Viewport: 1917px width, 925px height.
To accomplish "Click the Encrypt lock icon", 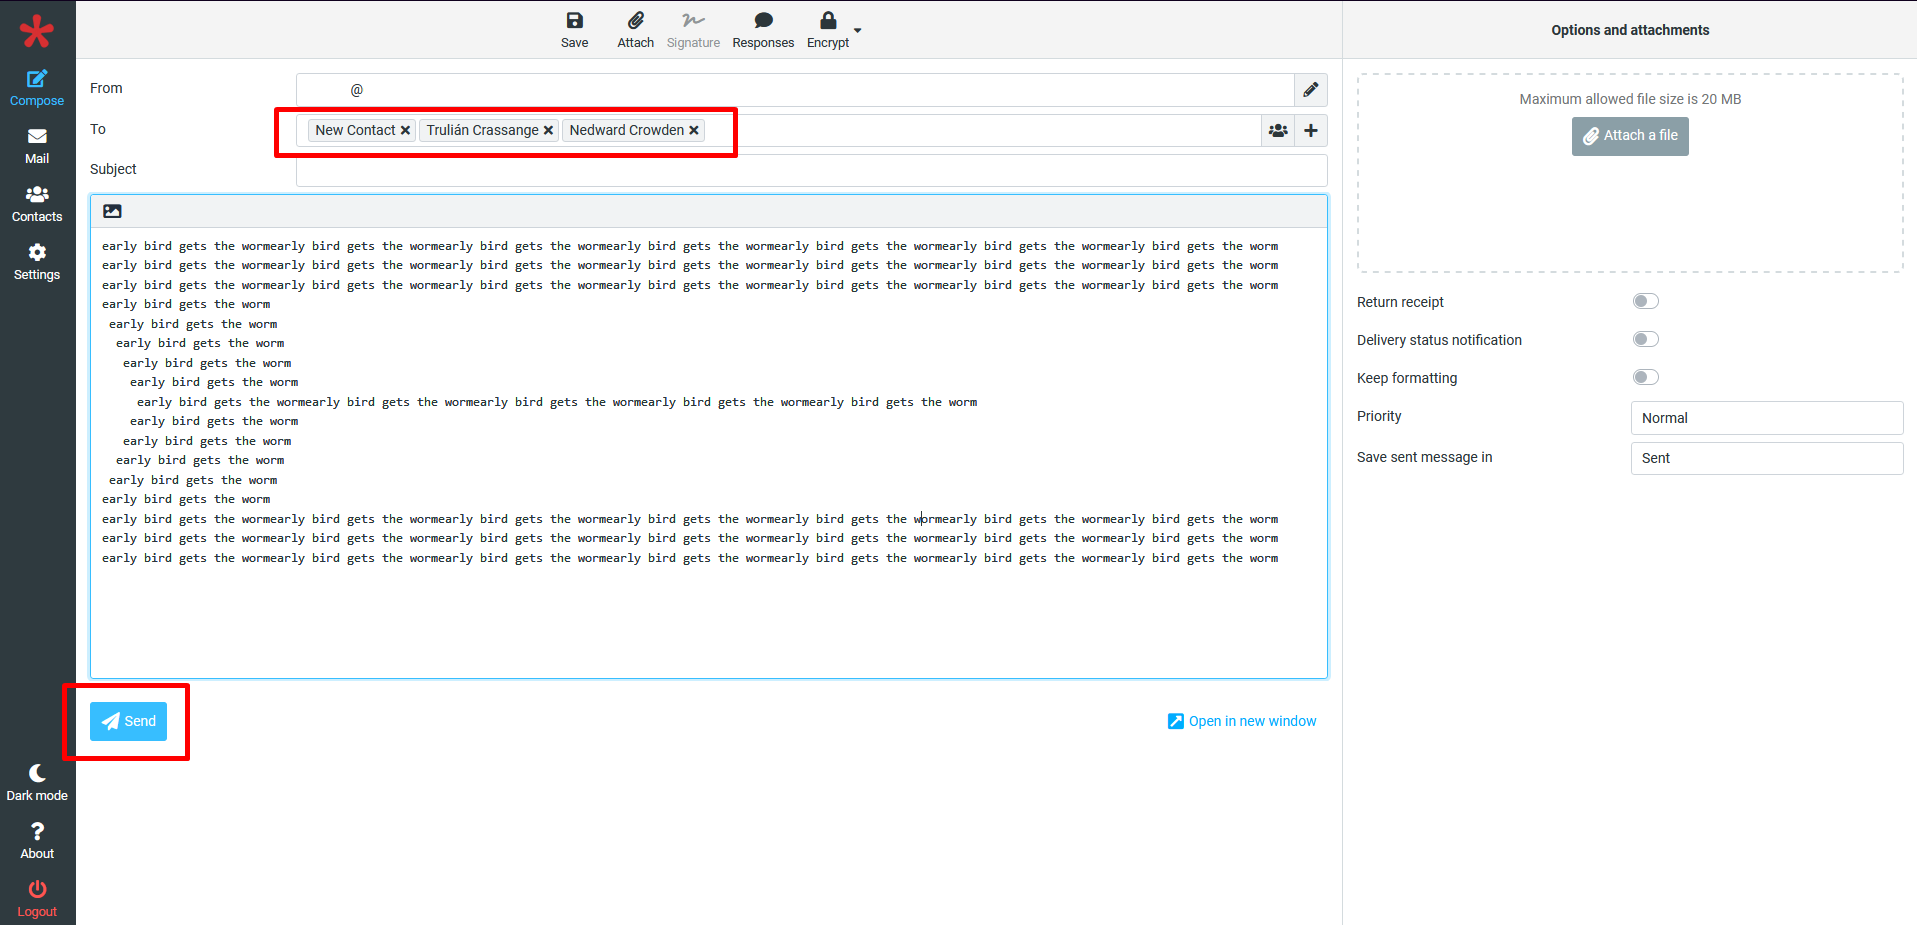I will [x=827, y=22].
